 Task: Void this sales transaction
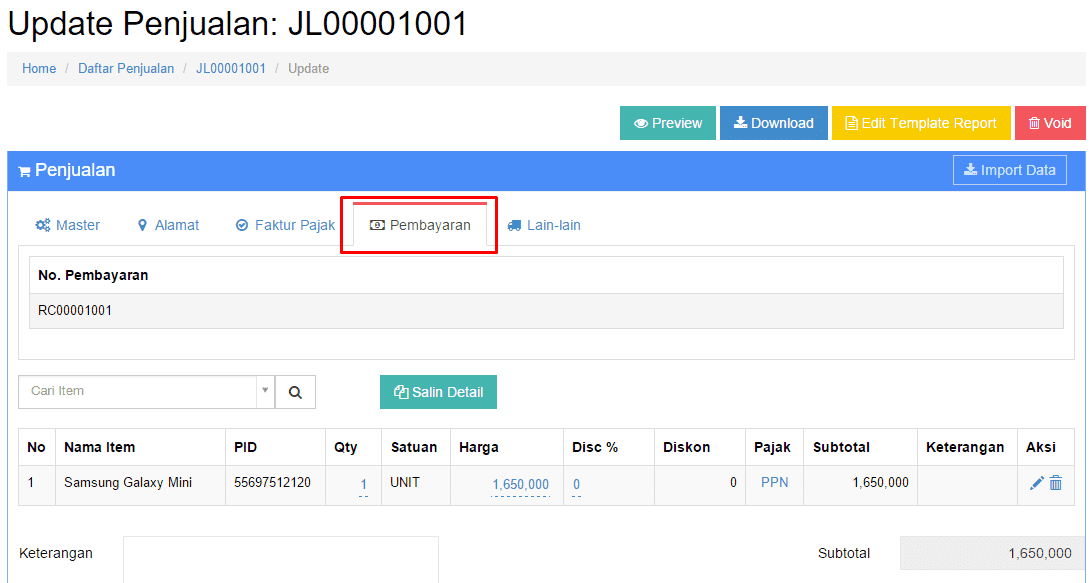point(1050,123)
